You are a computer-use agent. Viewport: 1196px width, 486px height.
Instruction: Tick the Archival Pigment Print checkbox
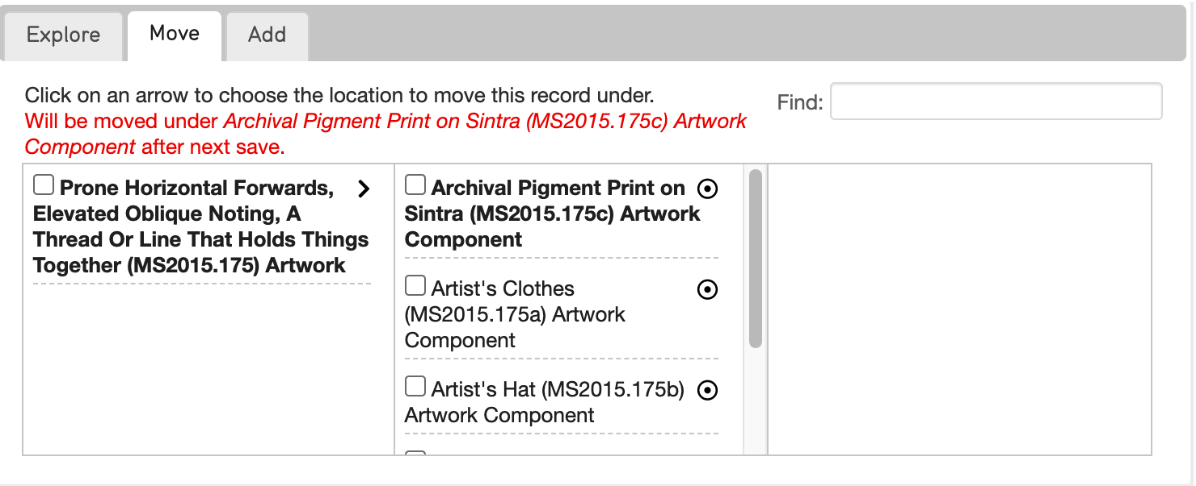[415, 185]
